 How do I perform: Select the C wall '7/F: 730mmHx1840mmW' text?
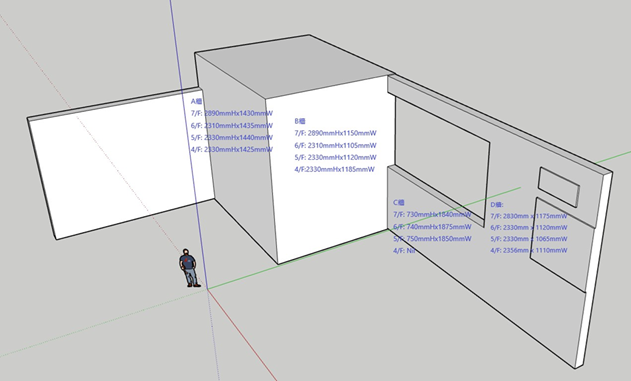tap(432, 214)
